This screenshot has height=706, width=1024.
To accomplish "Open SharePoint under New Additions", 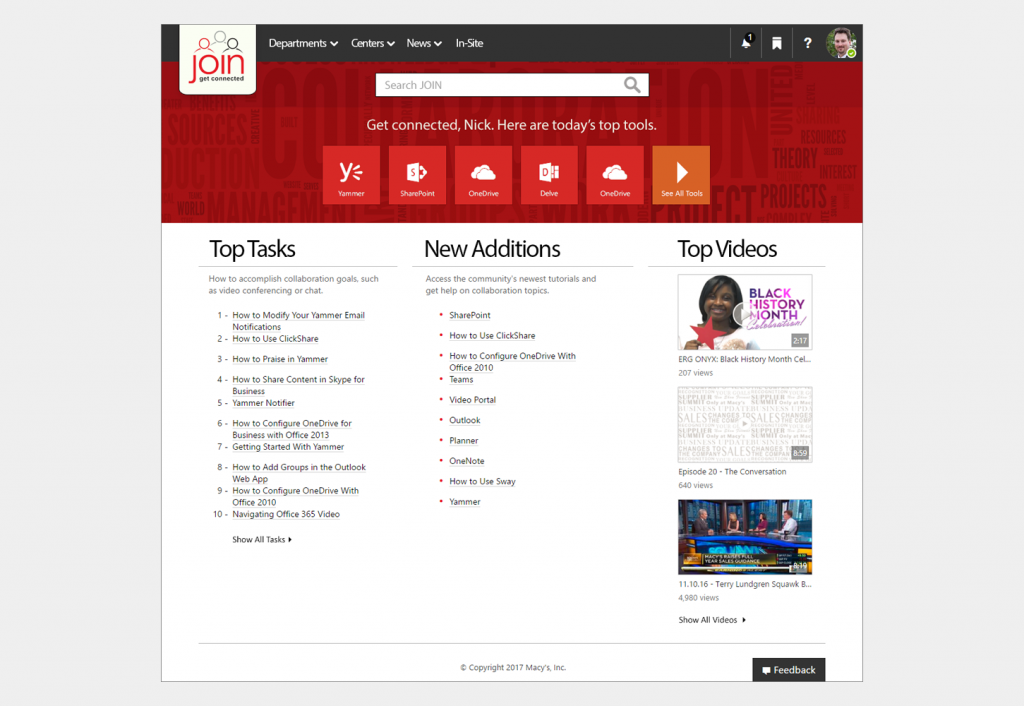I will (470, 315).
